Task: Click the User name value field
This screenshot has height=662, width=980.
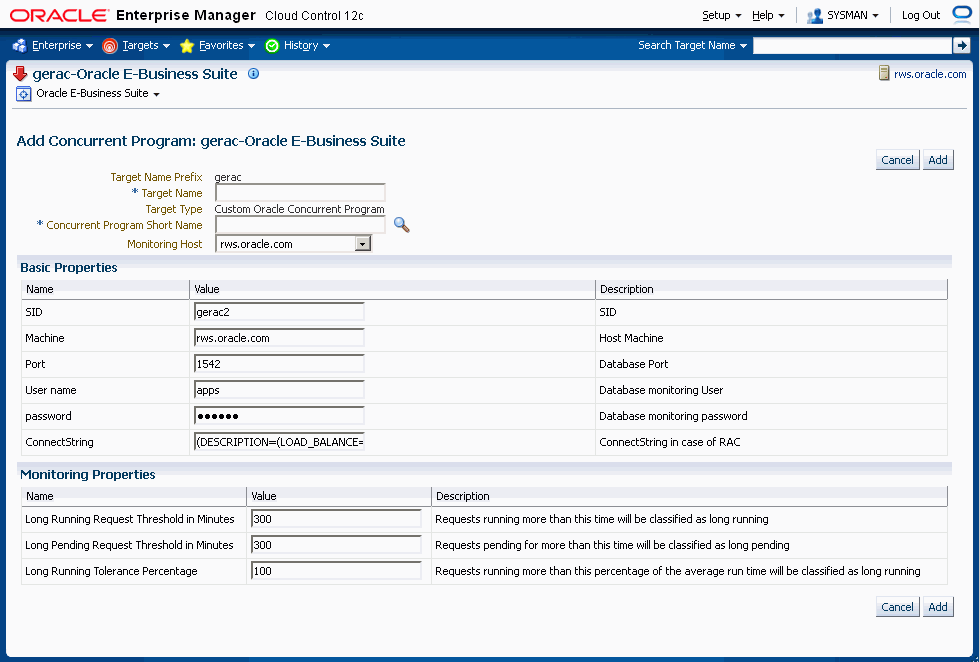Action: [279, 390]
